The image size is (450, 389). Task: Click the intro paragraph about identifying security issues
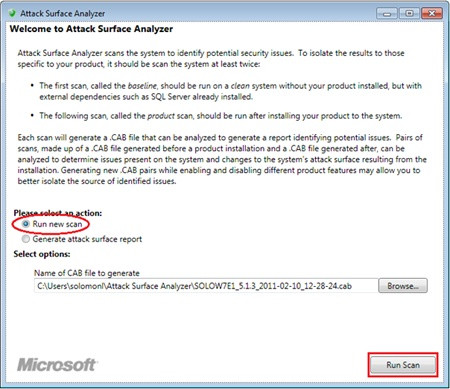tap(211, 58)
